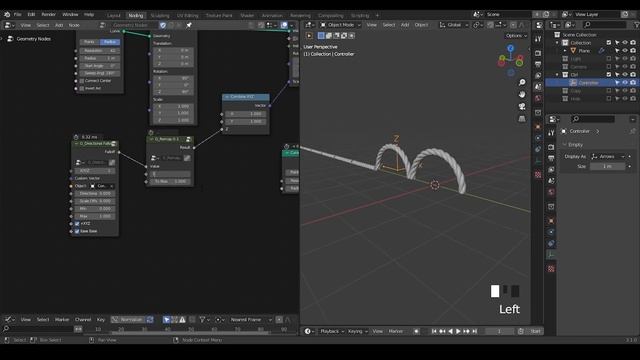Edit the current frame number field
Screen dimensions: 640x360
click(499, 331)
